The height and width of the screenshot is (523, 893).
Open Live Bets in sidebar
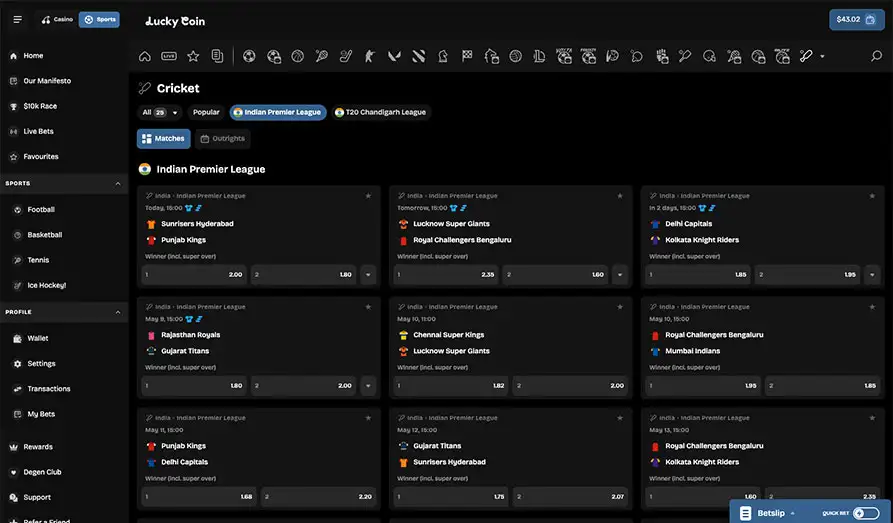[x=38, y=131]
